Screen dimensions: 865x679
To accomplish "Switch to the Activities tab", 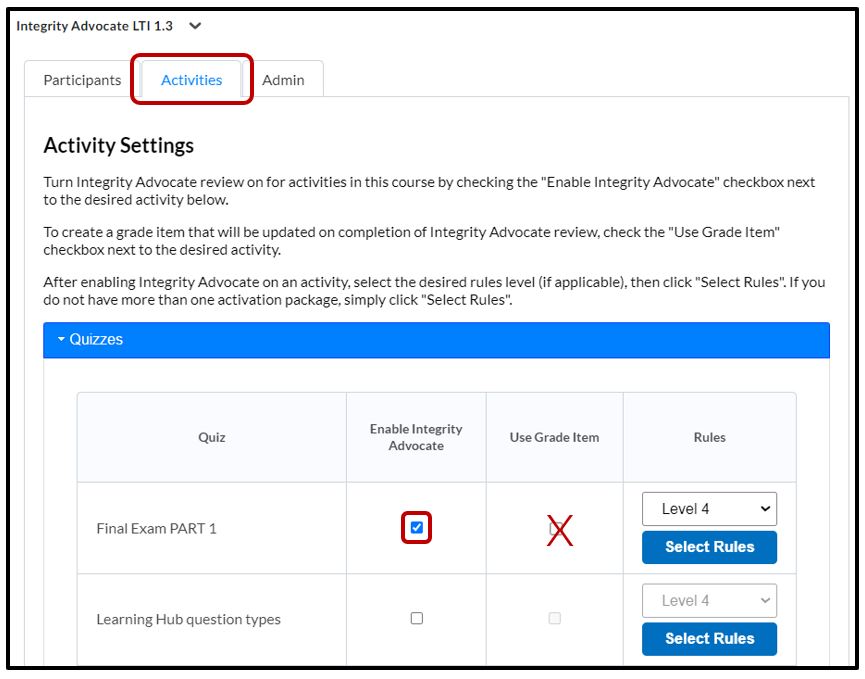I will point(191,80).
